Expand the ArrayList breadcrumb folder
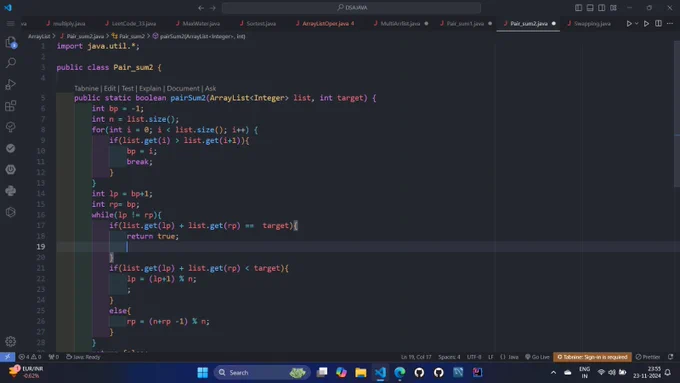The image size is (680, 383). click(x=39, y=36)
